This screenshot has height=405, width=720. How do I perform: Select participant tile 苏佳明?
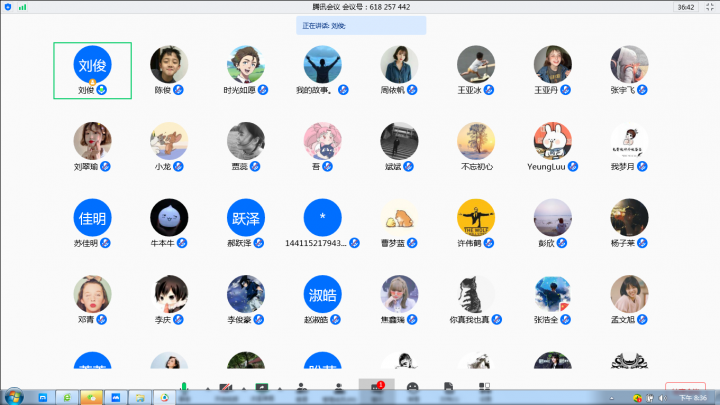[x=92, y=217]
